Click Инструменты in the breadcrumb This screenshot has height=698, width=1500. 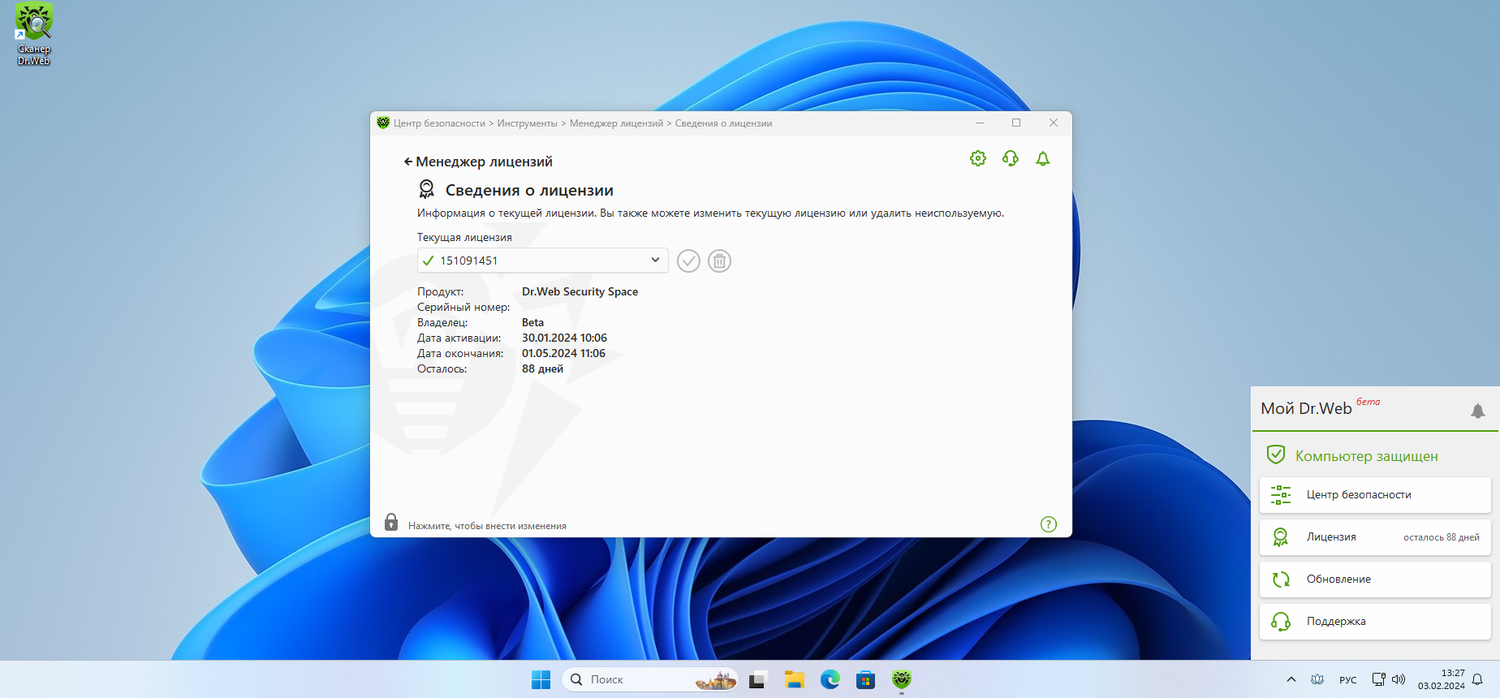[x=527, y=123]
